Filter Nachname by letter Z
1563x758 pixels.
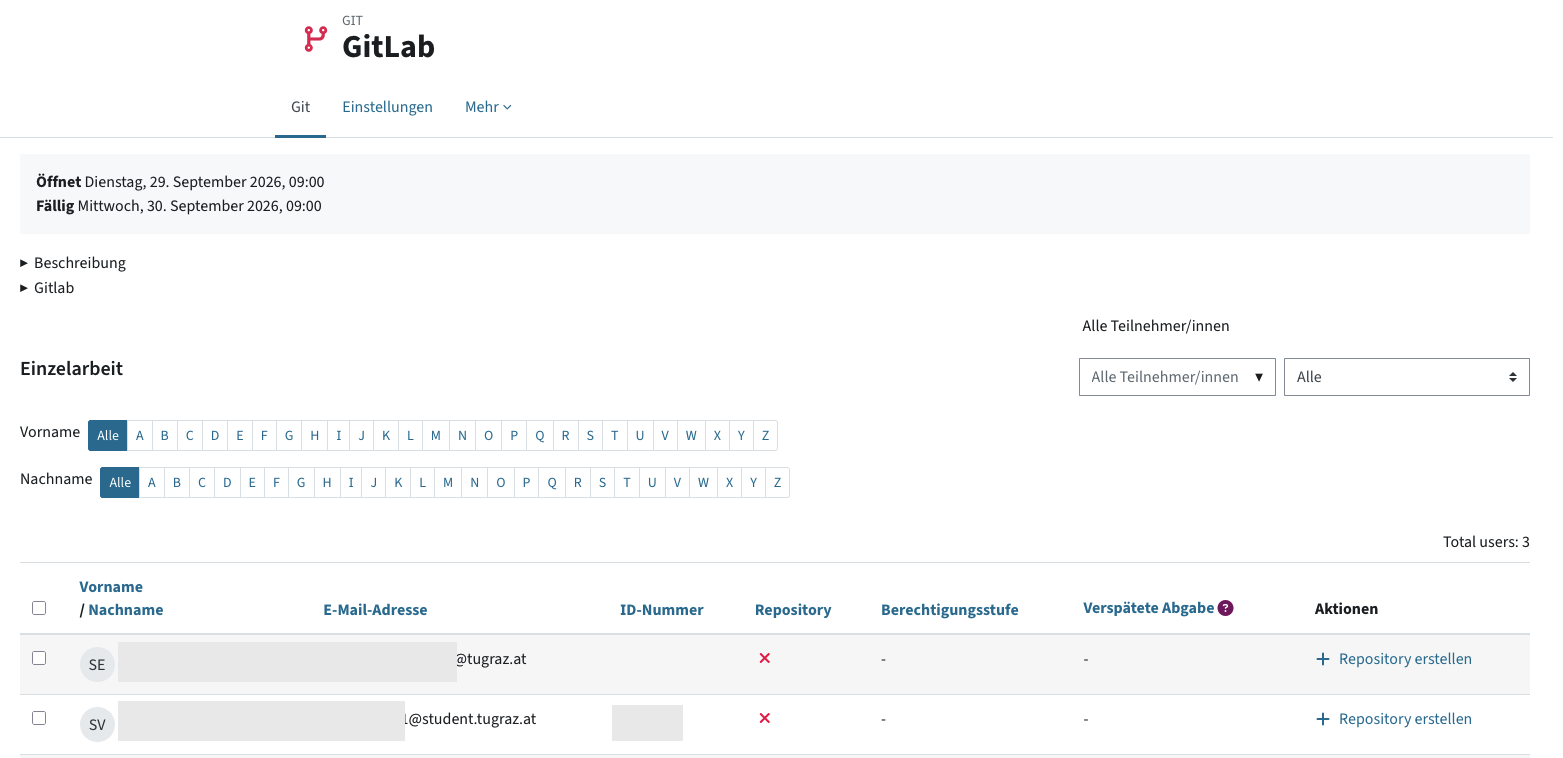pos(777,482)
